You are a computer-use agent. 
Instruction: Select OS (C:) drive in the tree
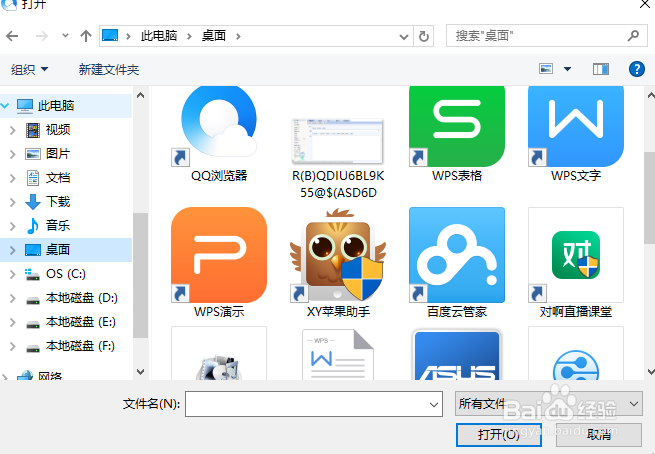pyautogui.click(x=66, y=274)
